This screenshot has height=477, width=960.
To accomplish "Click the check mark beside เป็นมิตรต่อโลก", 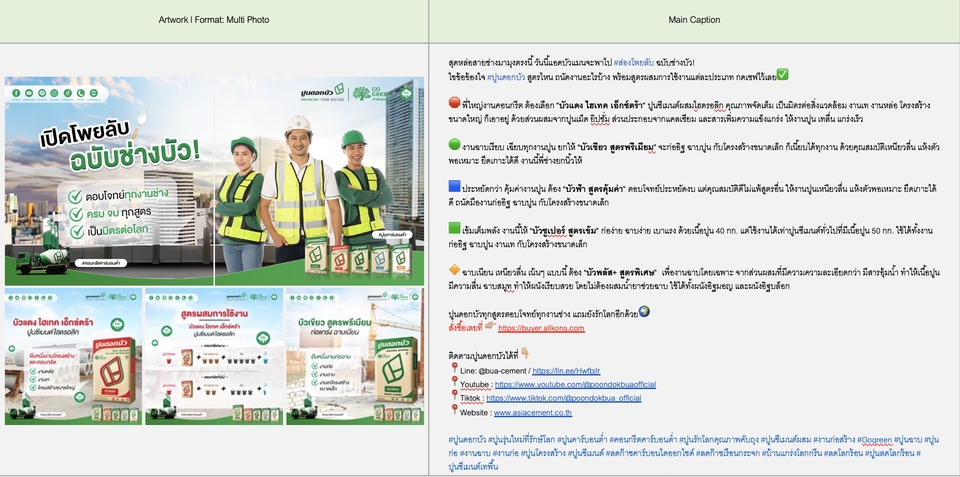I will [x=77, y=232].
